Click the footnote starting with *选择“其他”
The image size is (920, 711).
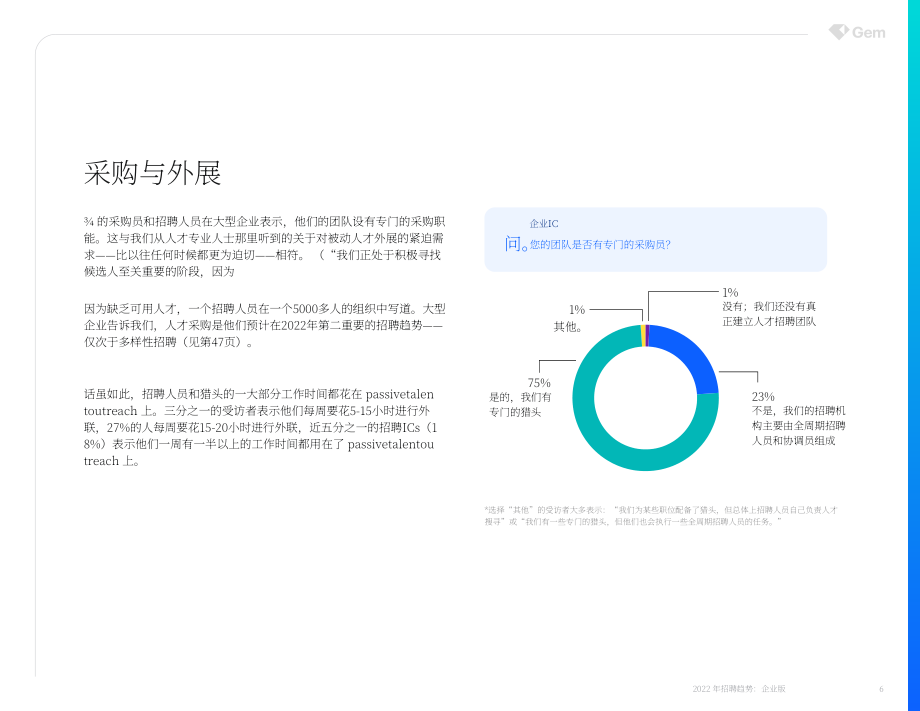click(x=661, y=516)
